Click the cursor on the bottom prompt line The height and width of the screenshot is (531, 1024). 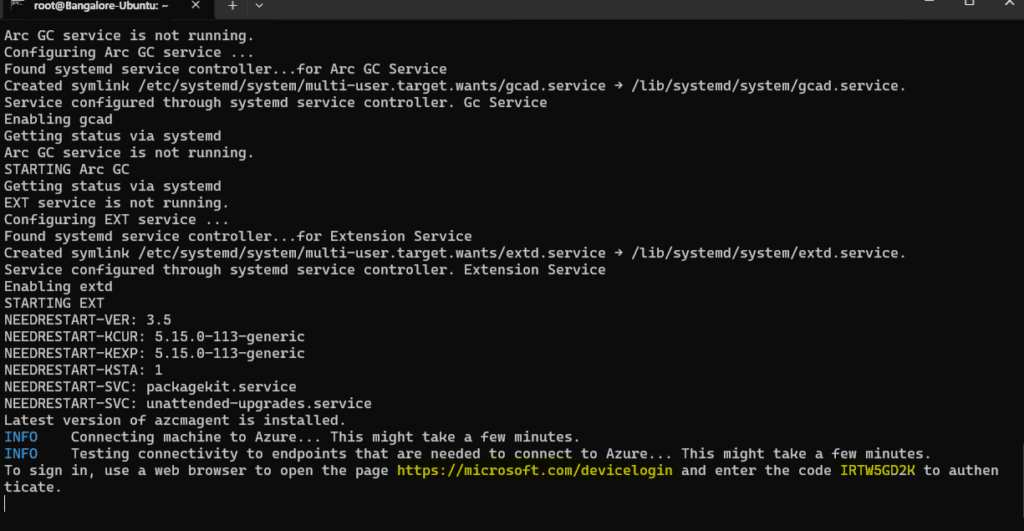(6, 504)
